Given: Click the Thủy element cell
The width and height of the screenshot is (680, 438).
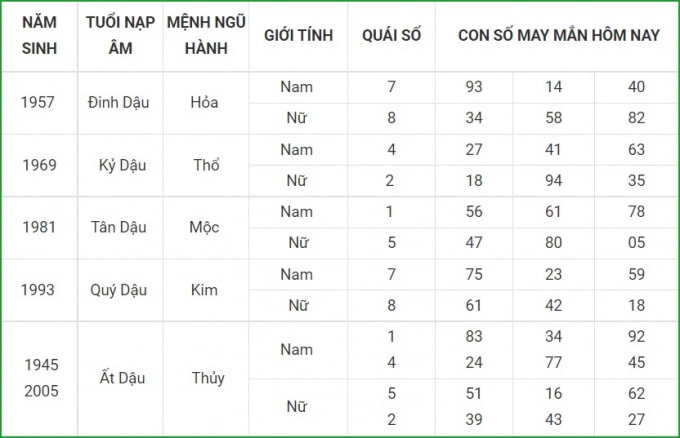Looking at the screenshot, I should point(206,378).
